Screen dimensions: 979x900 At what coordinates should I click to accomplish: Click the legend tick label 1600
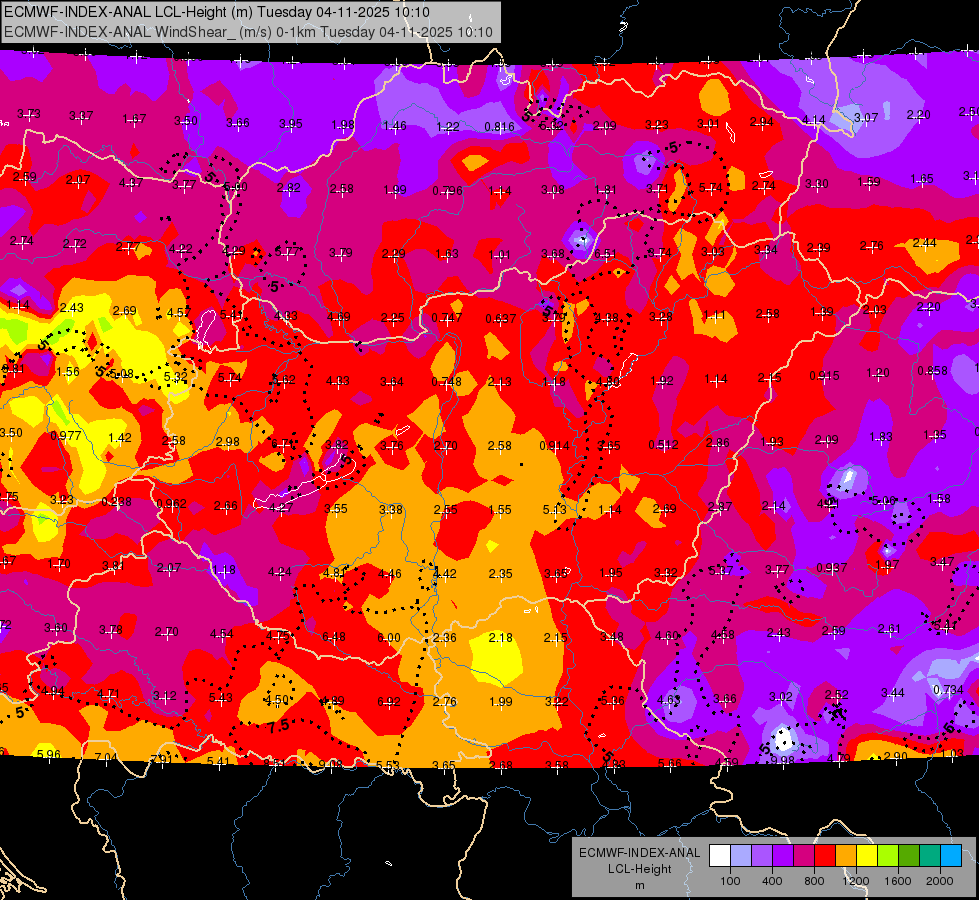pyautogui.click(x=898, y=881)
